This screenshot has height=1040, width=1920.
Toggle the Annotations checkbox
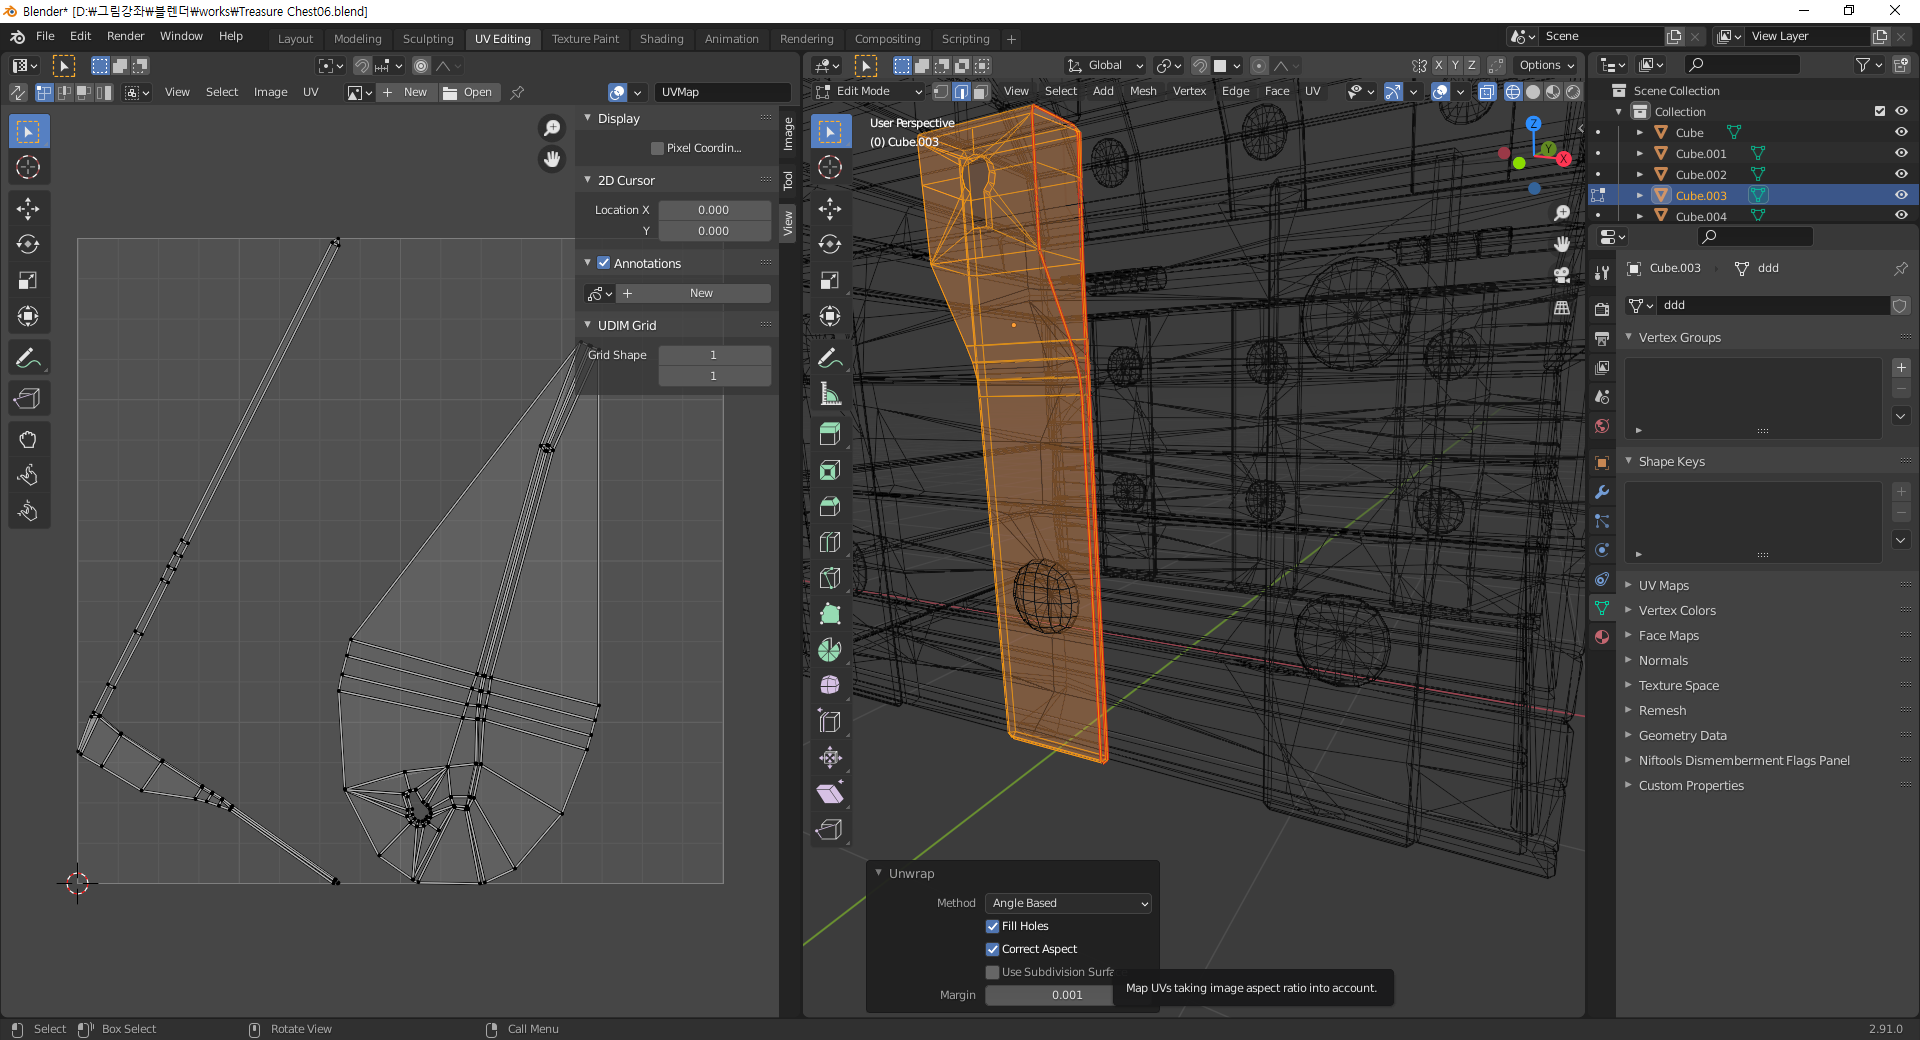(603, 263)
